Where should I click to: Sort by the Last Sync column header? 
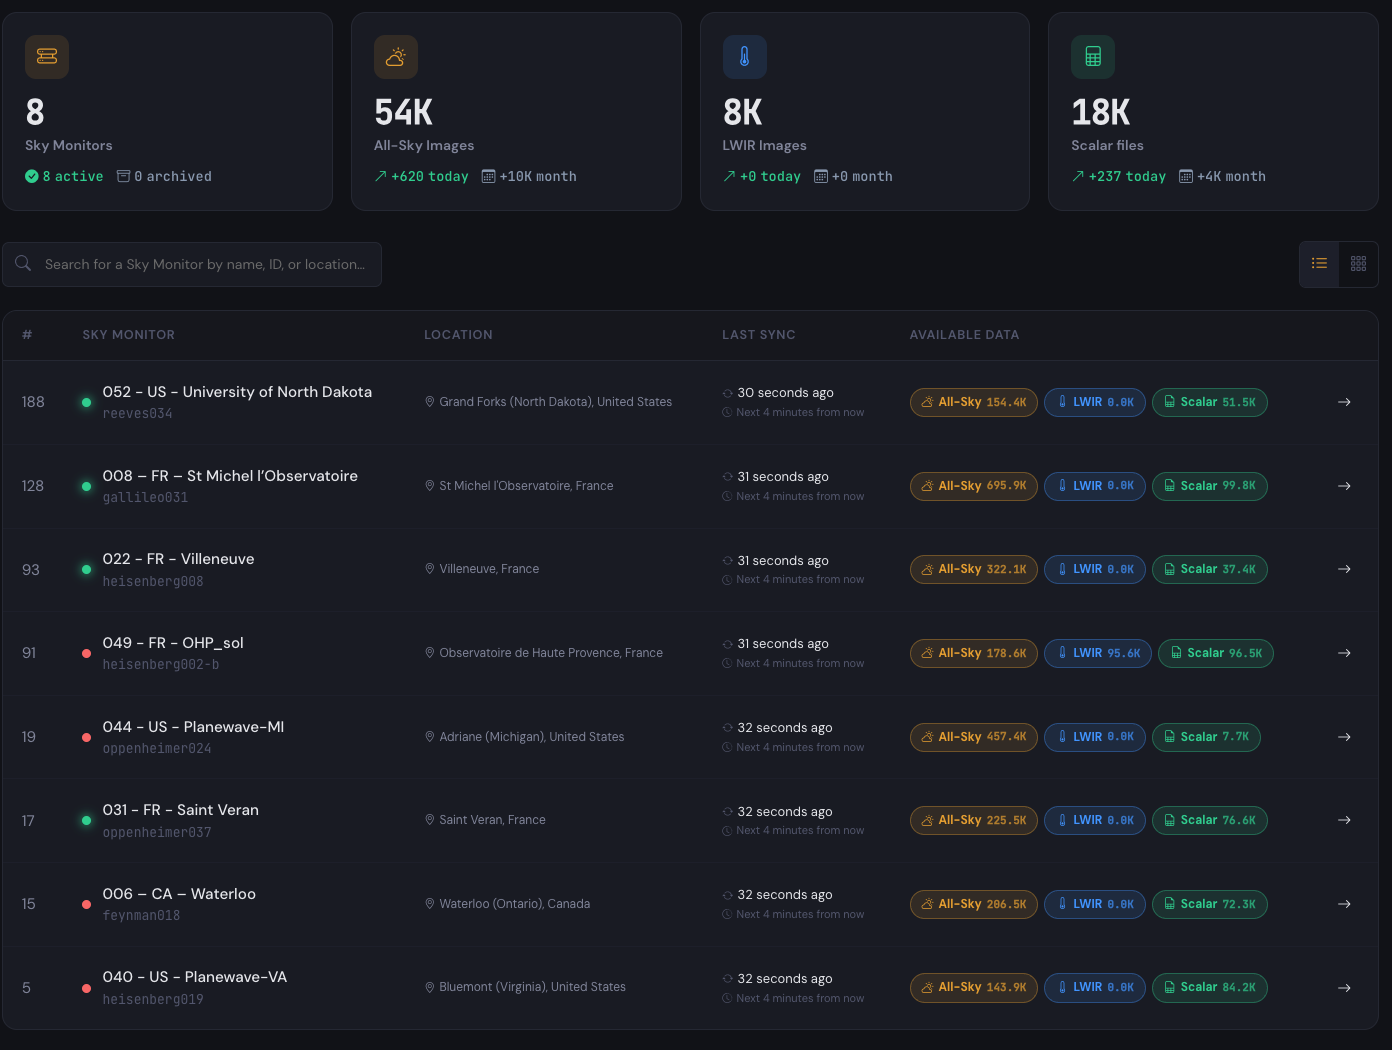pyautogui.click(x=759, y=335)
